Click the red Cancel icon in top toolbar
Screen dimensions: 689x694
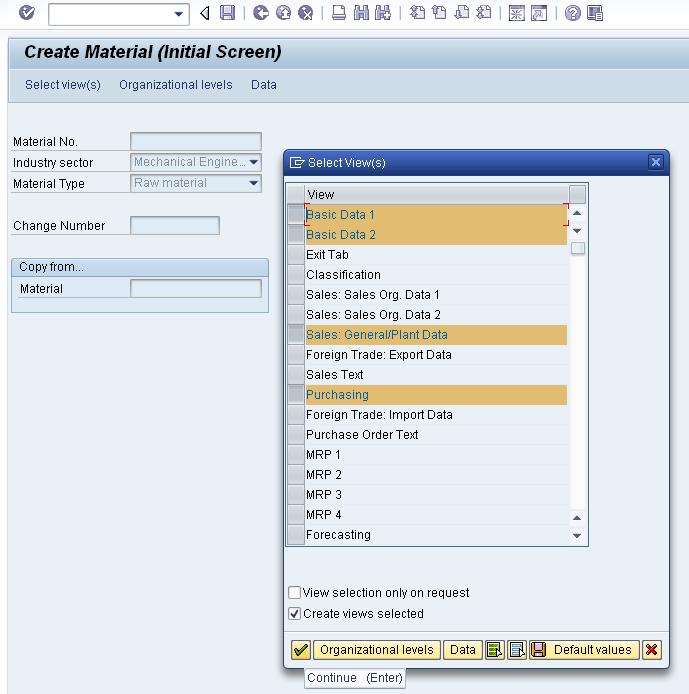pos(305,13)
